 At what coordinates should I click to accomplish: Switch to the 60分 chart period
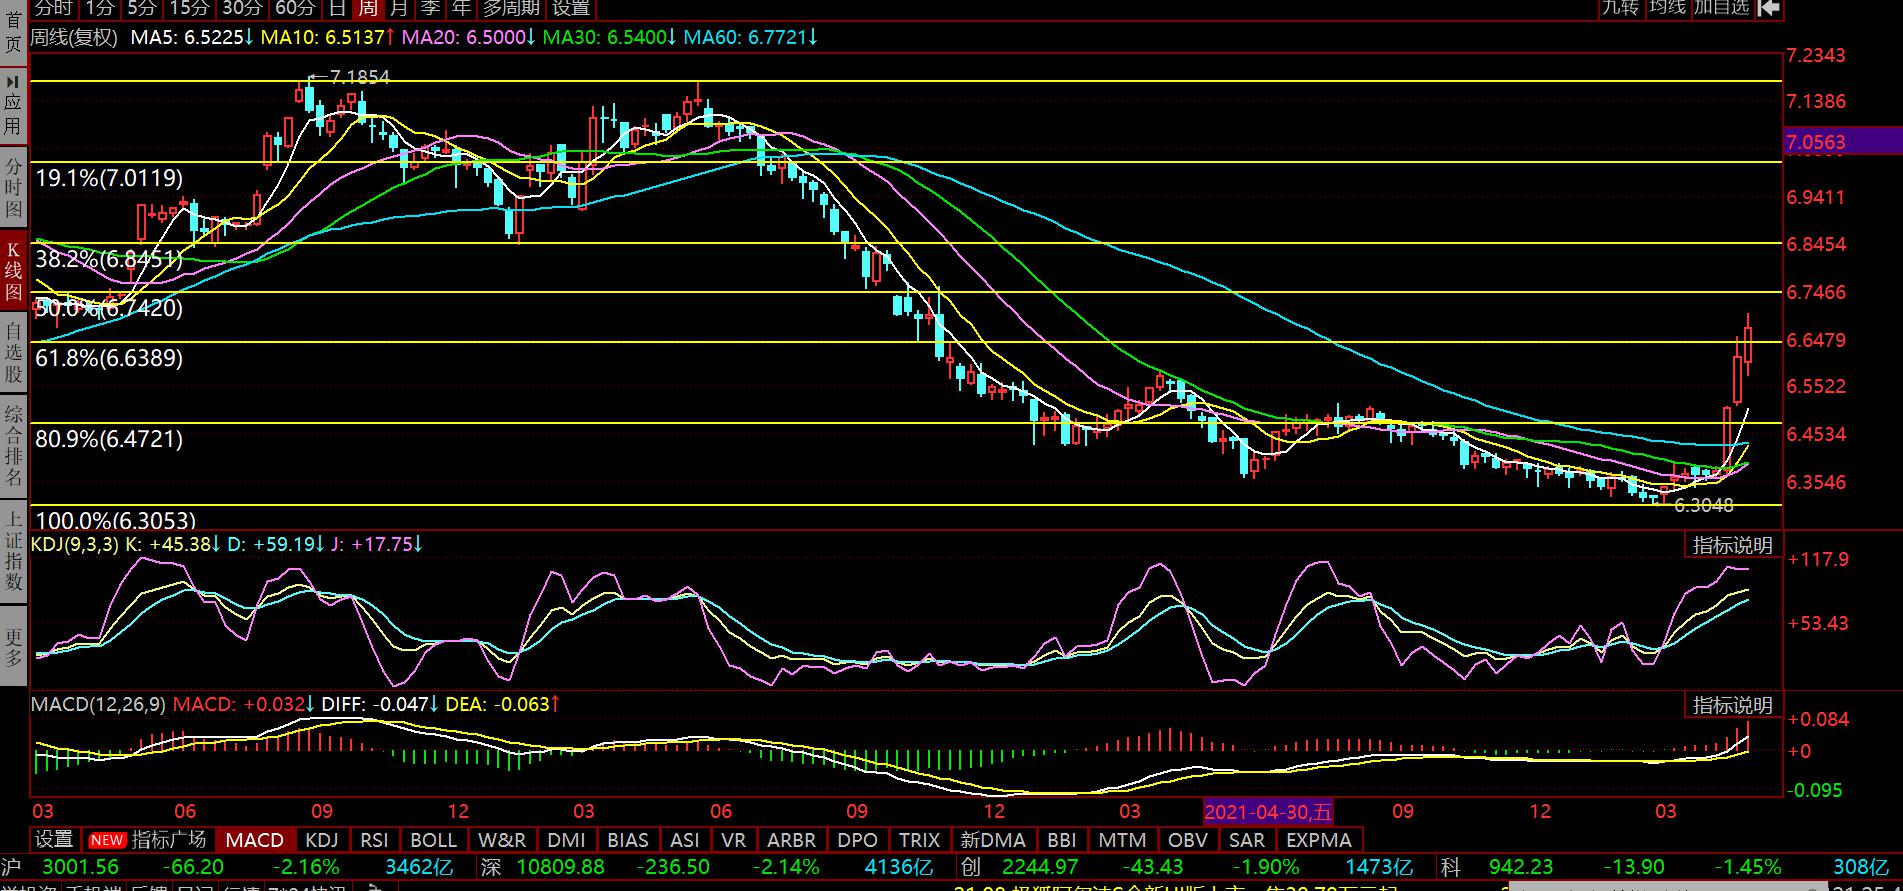tap(295, 8)
